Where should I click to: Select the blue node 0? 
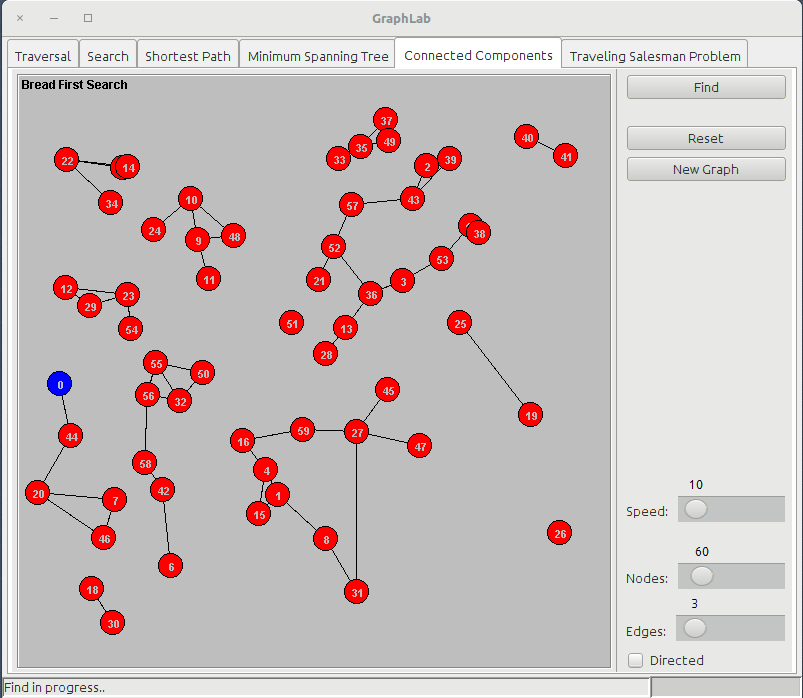tap(59, 384)
